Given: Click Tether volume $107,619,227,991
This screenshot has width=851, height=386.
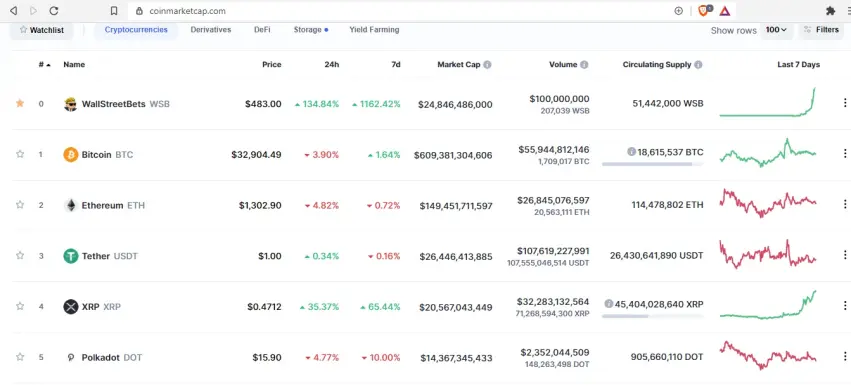Looking at the screenshot, I should pyautogui.click(x=553, y=251).
